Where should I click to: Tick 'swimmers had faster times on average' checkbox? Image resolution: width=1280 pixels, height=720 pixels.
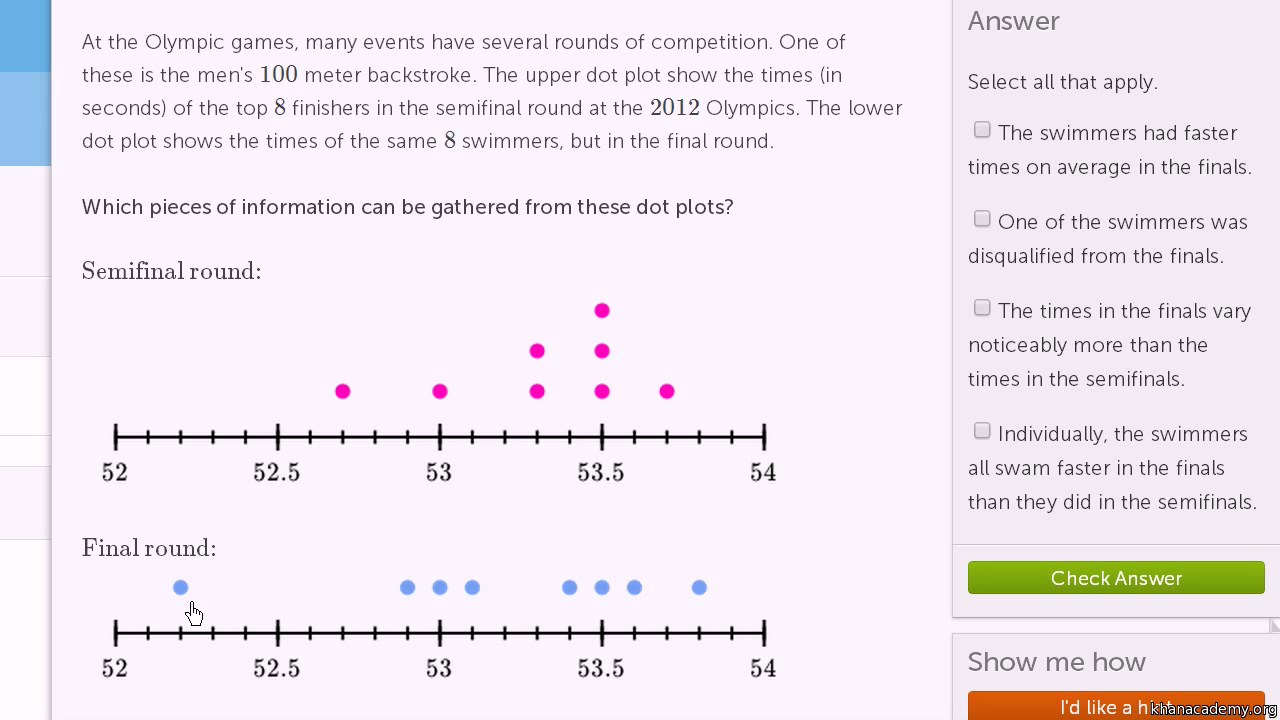tap(982, 130)
